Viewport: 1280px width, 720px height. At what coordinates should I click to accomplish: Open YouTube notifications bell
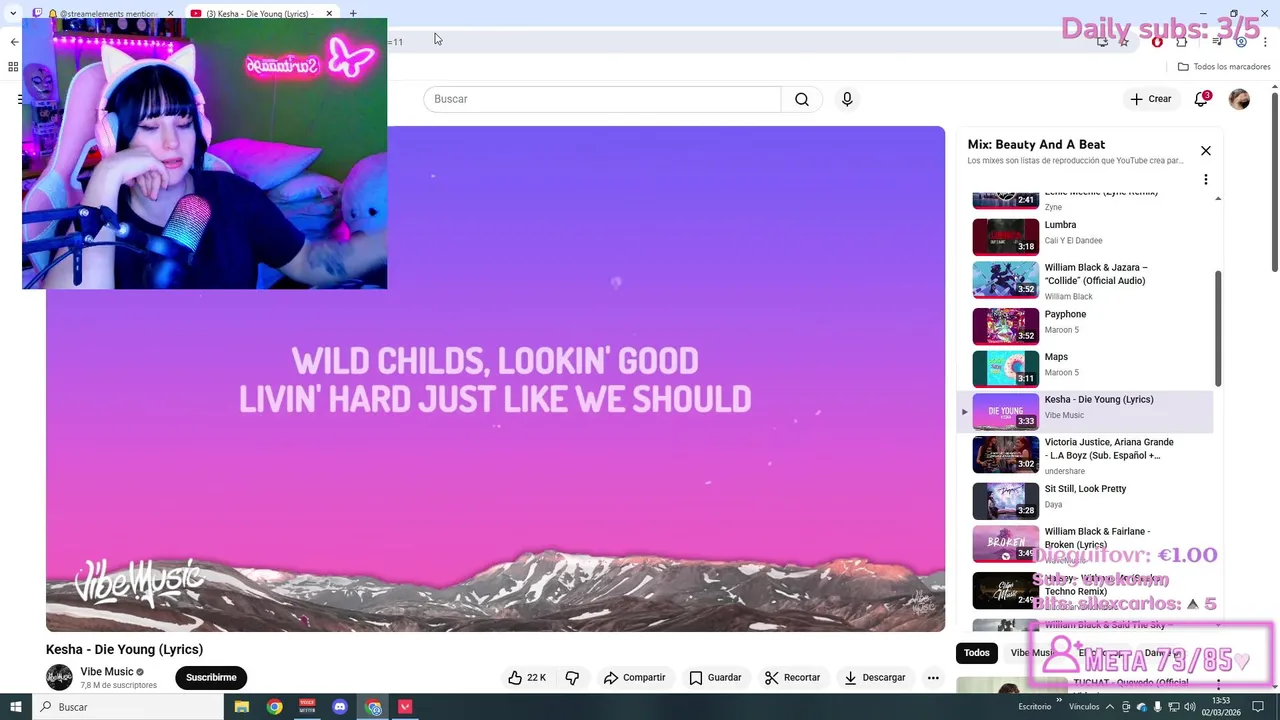1201,99
